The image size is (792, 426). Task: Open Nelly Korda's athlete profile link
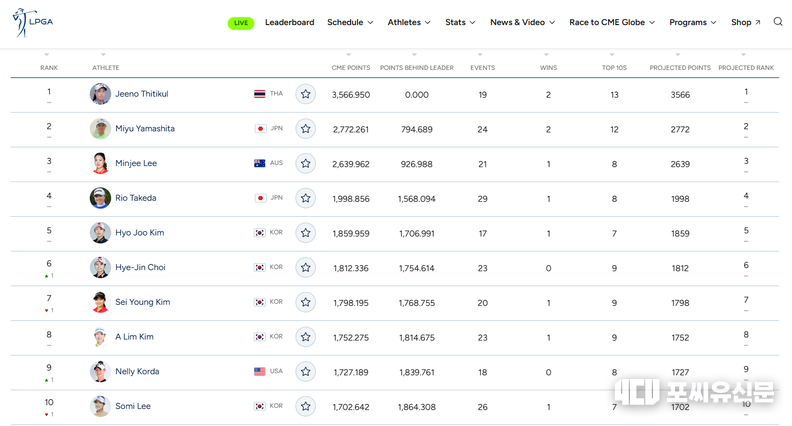(137, 372)
